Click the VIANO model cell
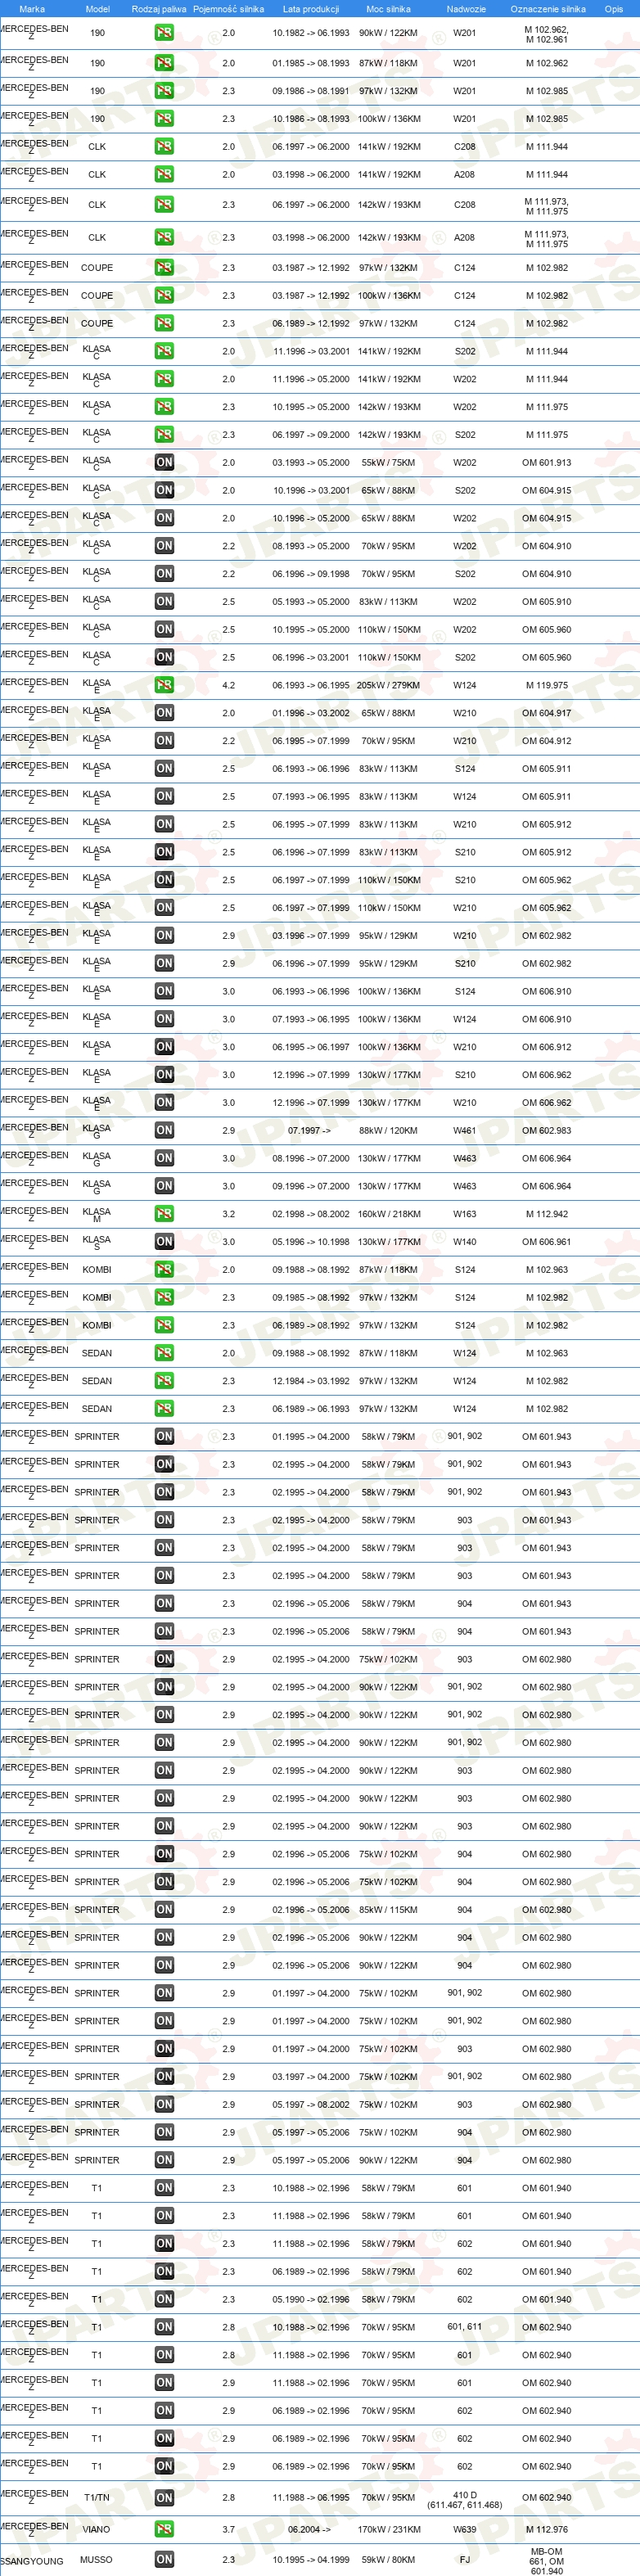Image resolution: width=640 pixels, height=2576 pixels. [x=97, y=2530]
